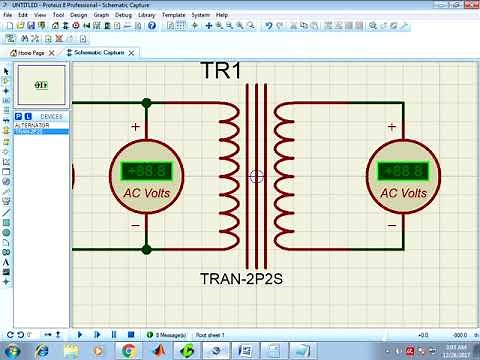The width and height of the screenshot is (480, 360).
Task: Click the TRAN-2P2S component name label
Action: click(241, 279)
